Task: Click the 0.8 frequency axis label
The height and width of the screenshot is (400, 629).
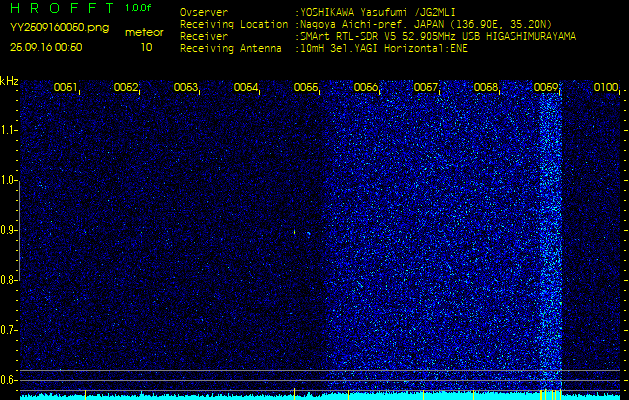Action: (8, 280)
